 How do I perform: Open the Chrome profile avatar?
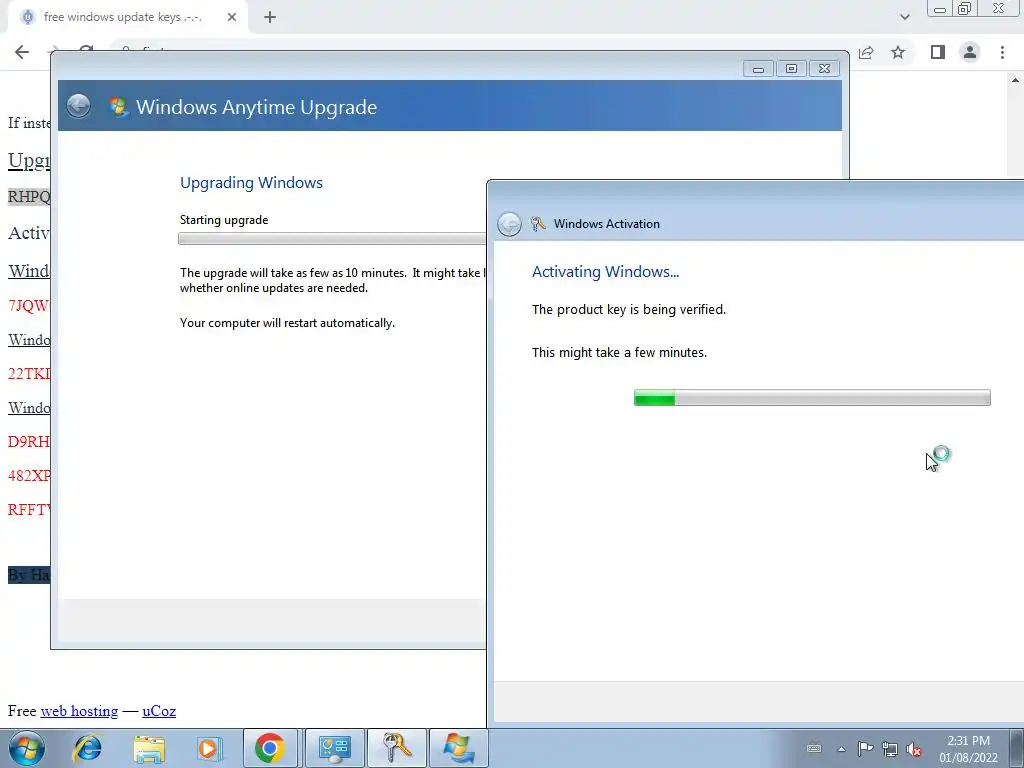(970, 52)
